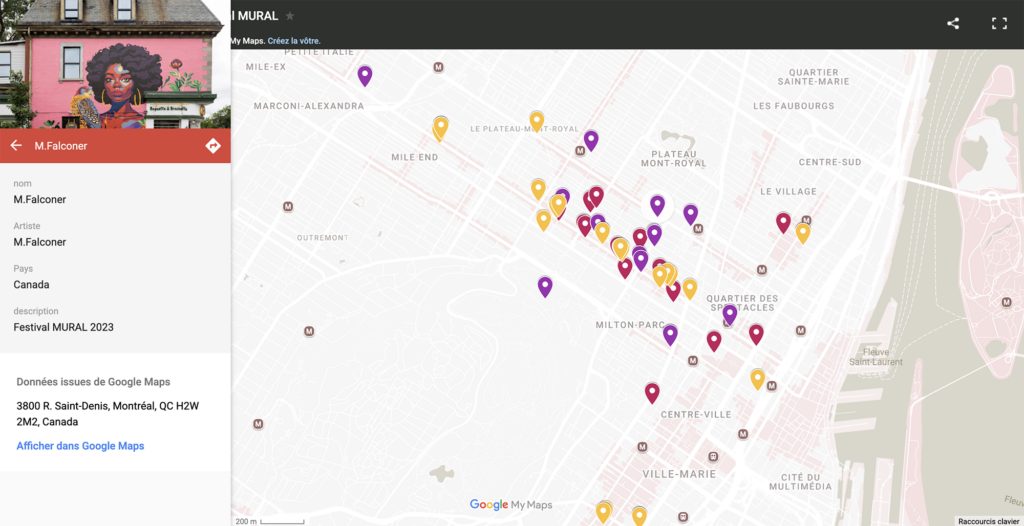
Task: Select yellow pin above Le Plateau-Mont-Royal label
Action: (x=537, y=121)
